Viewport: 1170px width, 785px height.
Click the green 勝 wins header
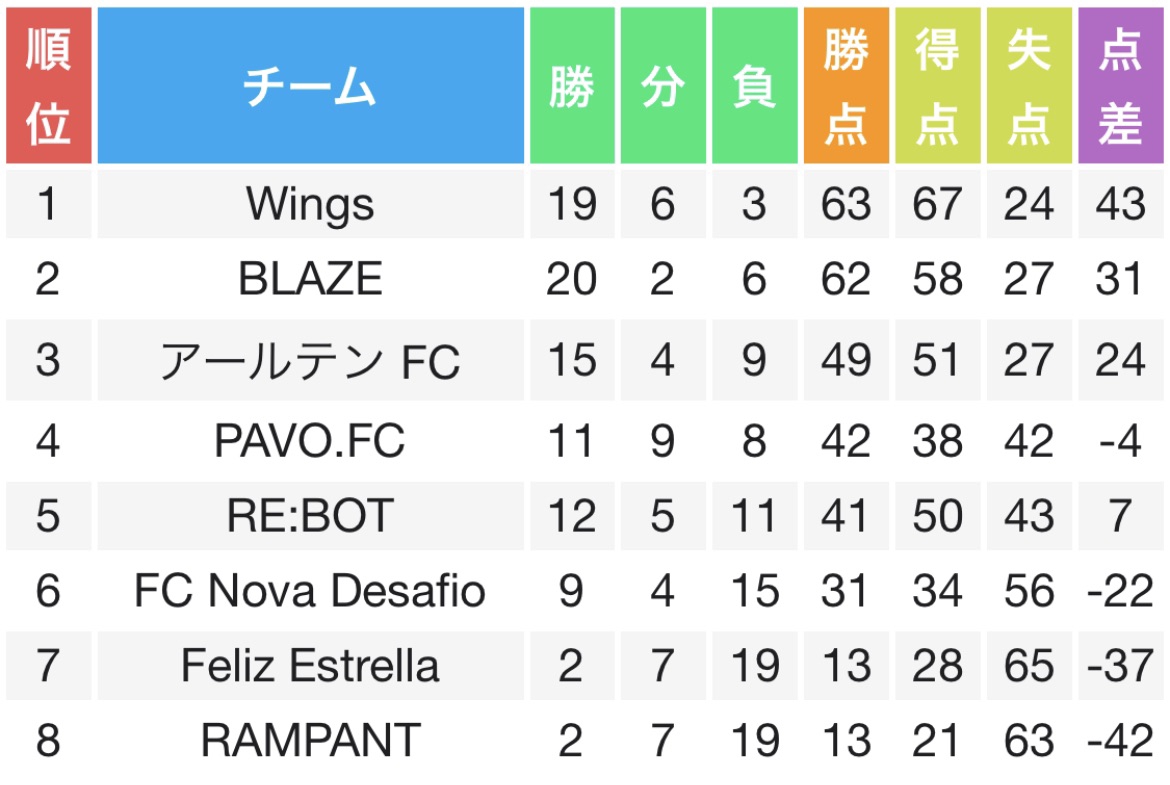[x=572, y=85]
